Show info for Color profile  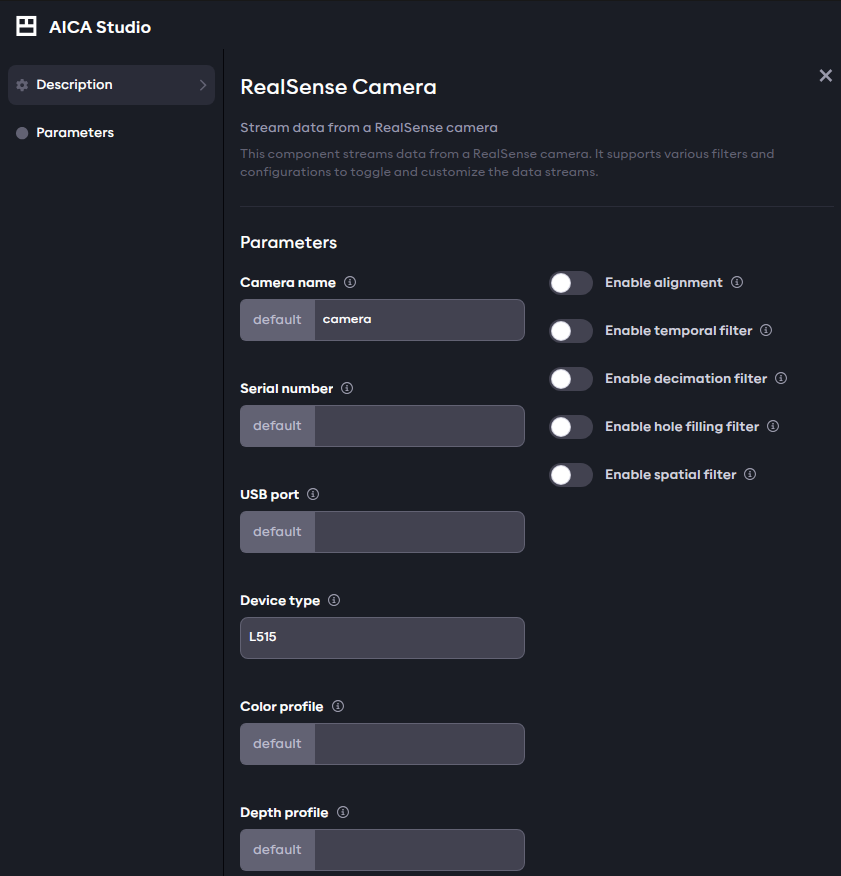tap(338, 706)
